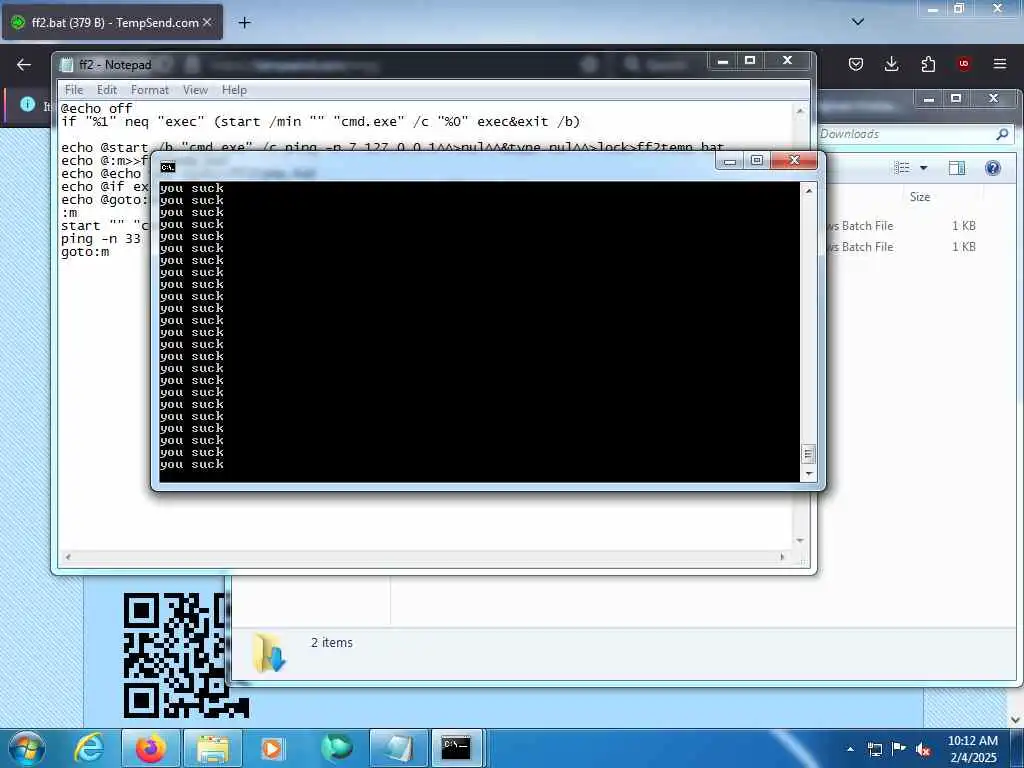
Task: Open the Notepad View menu
Action: (x=195, y=90)
